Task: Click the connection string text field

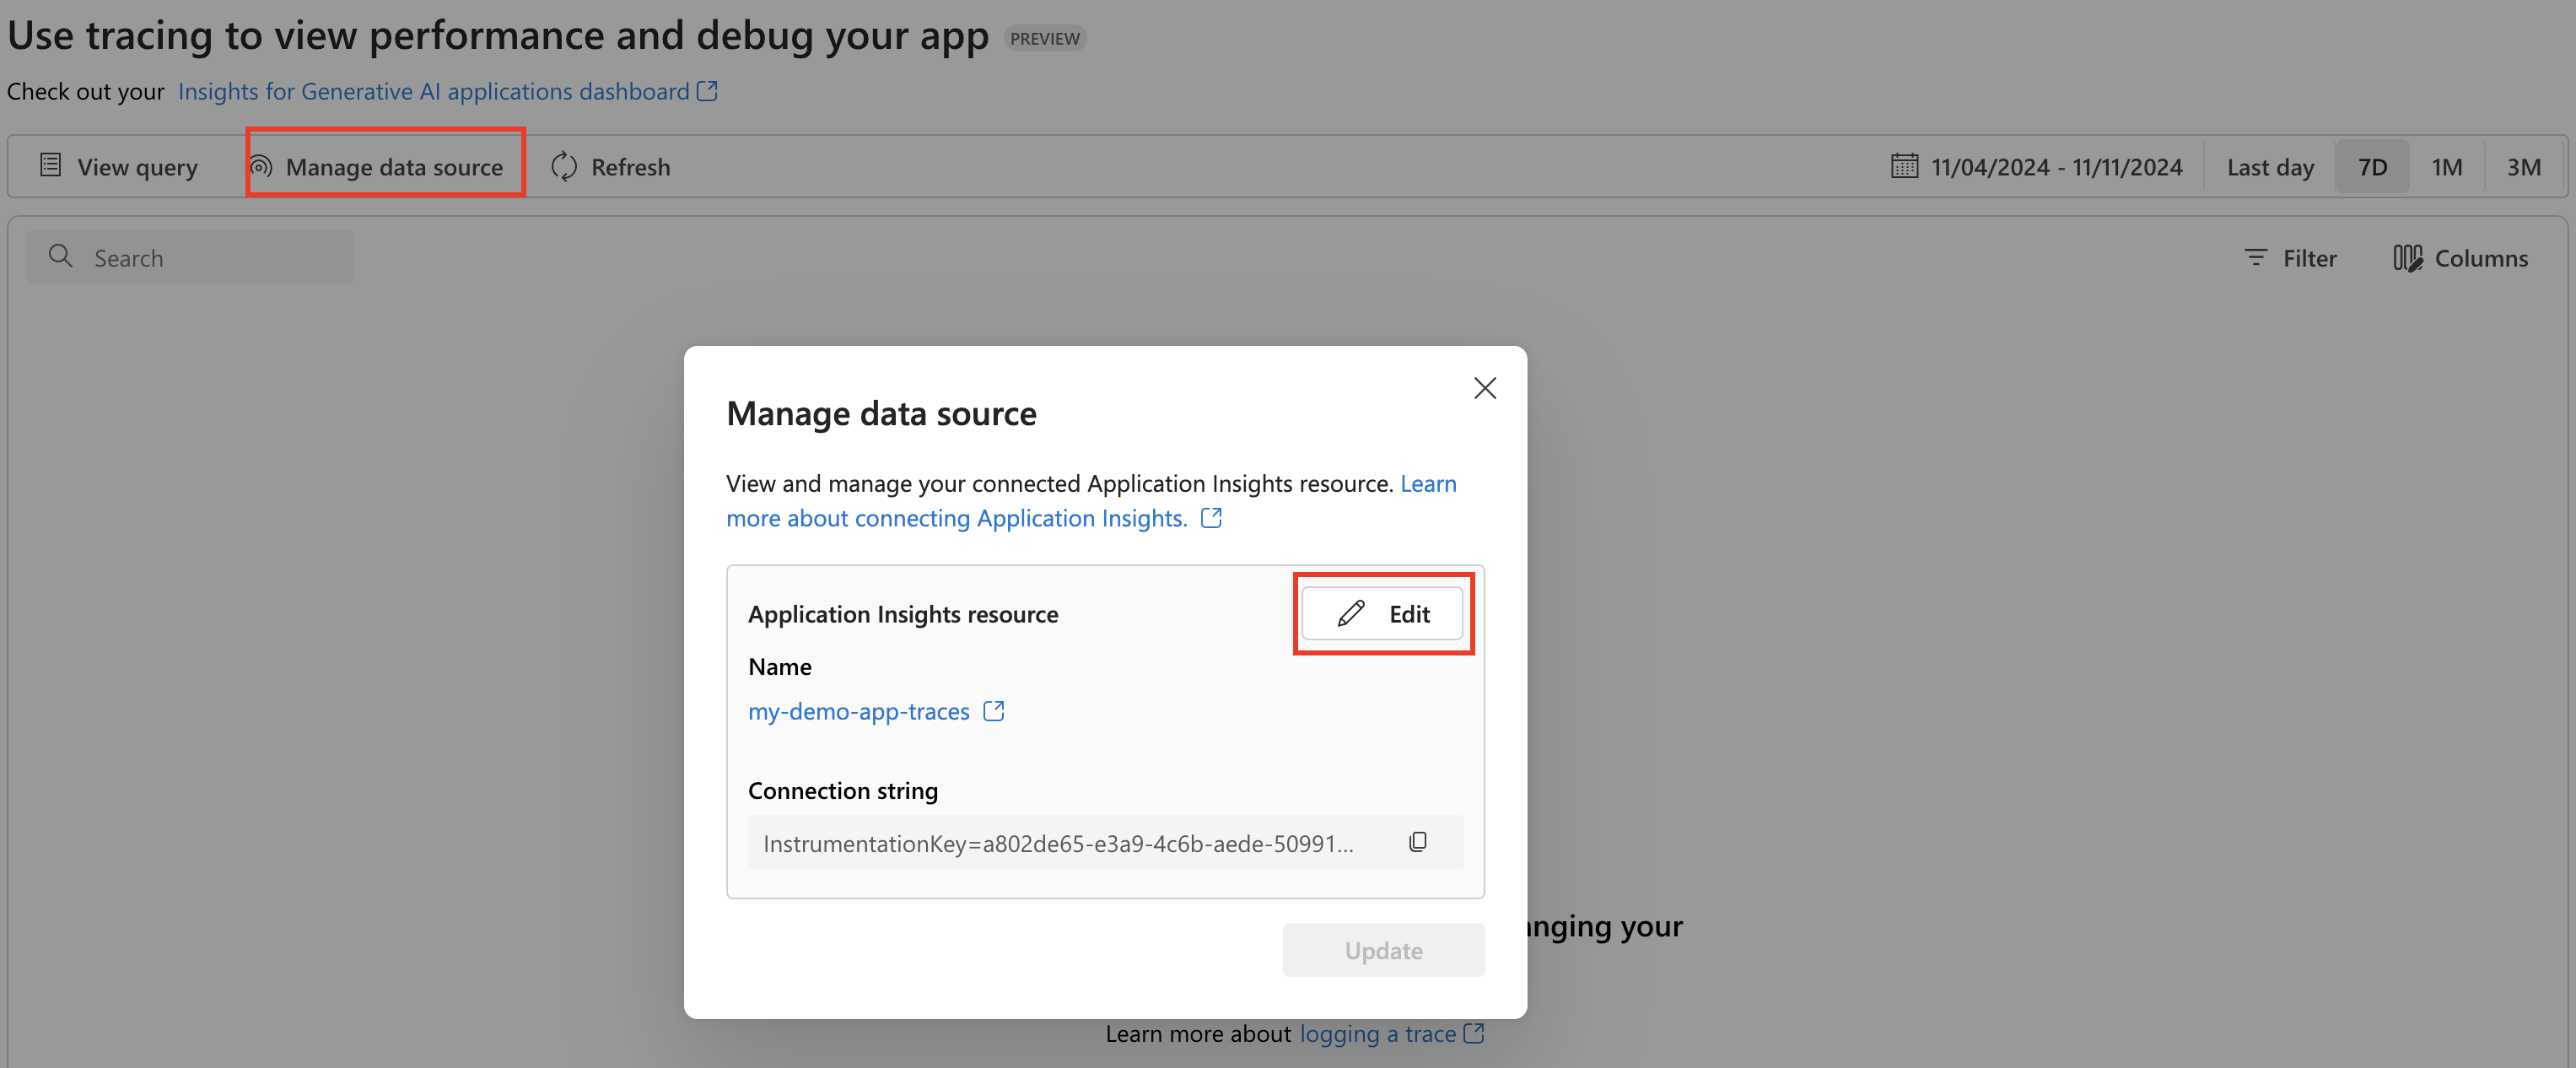Action: pyautogui.click(x=1058, y=843)
